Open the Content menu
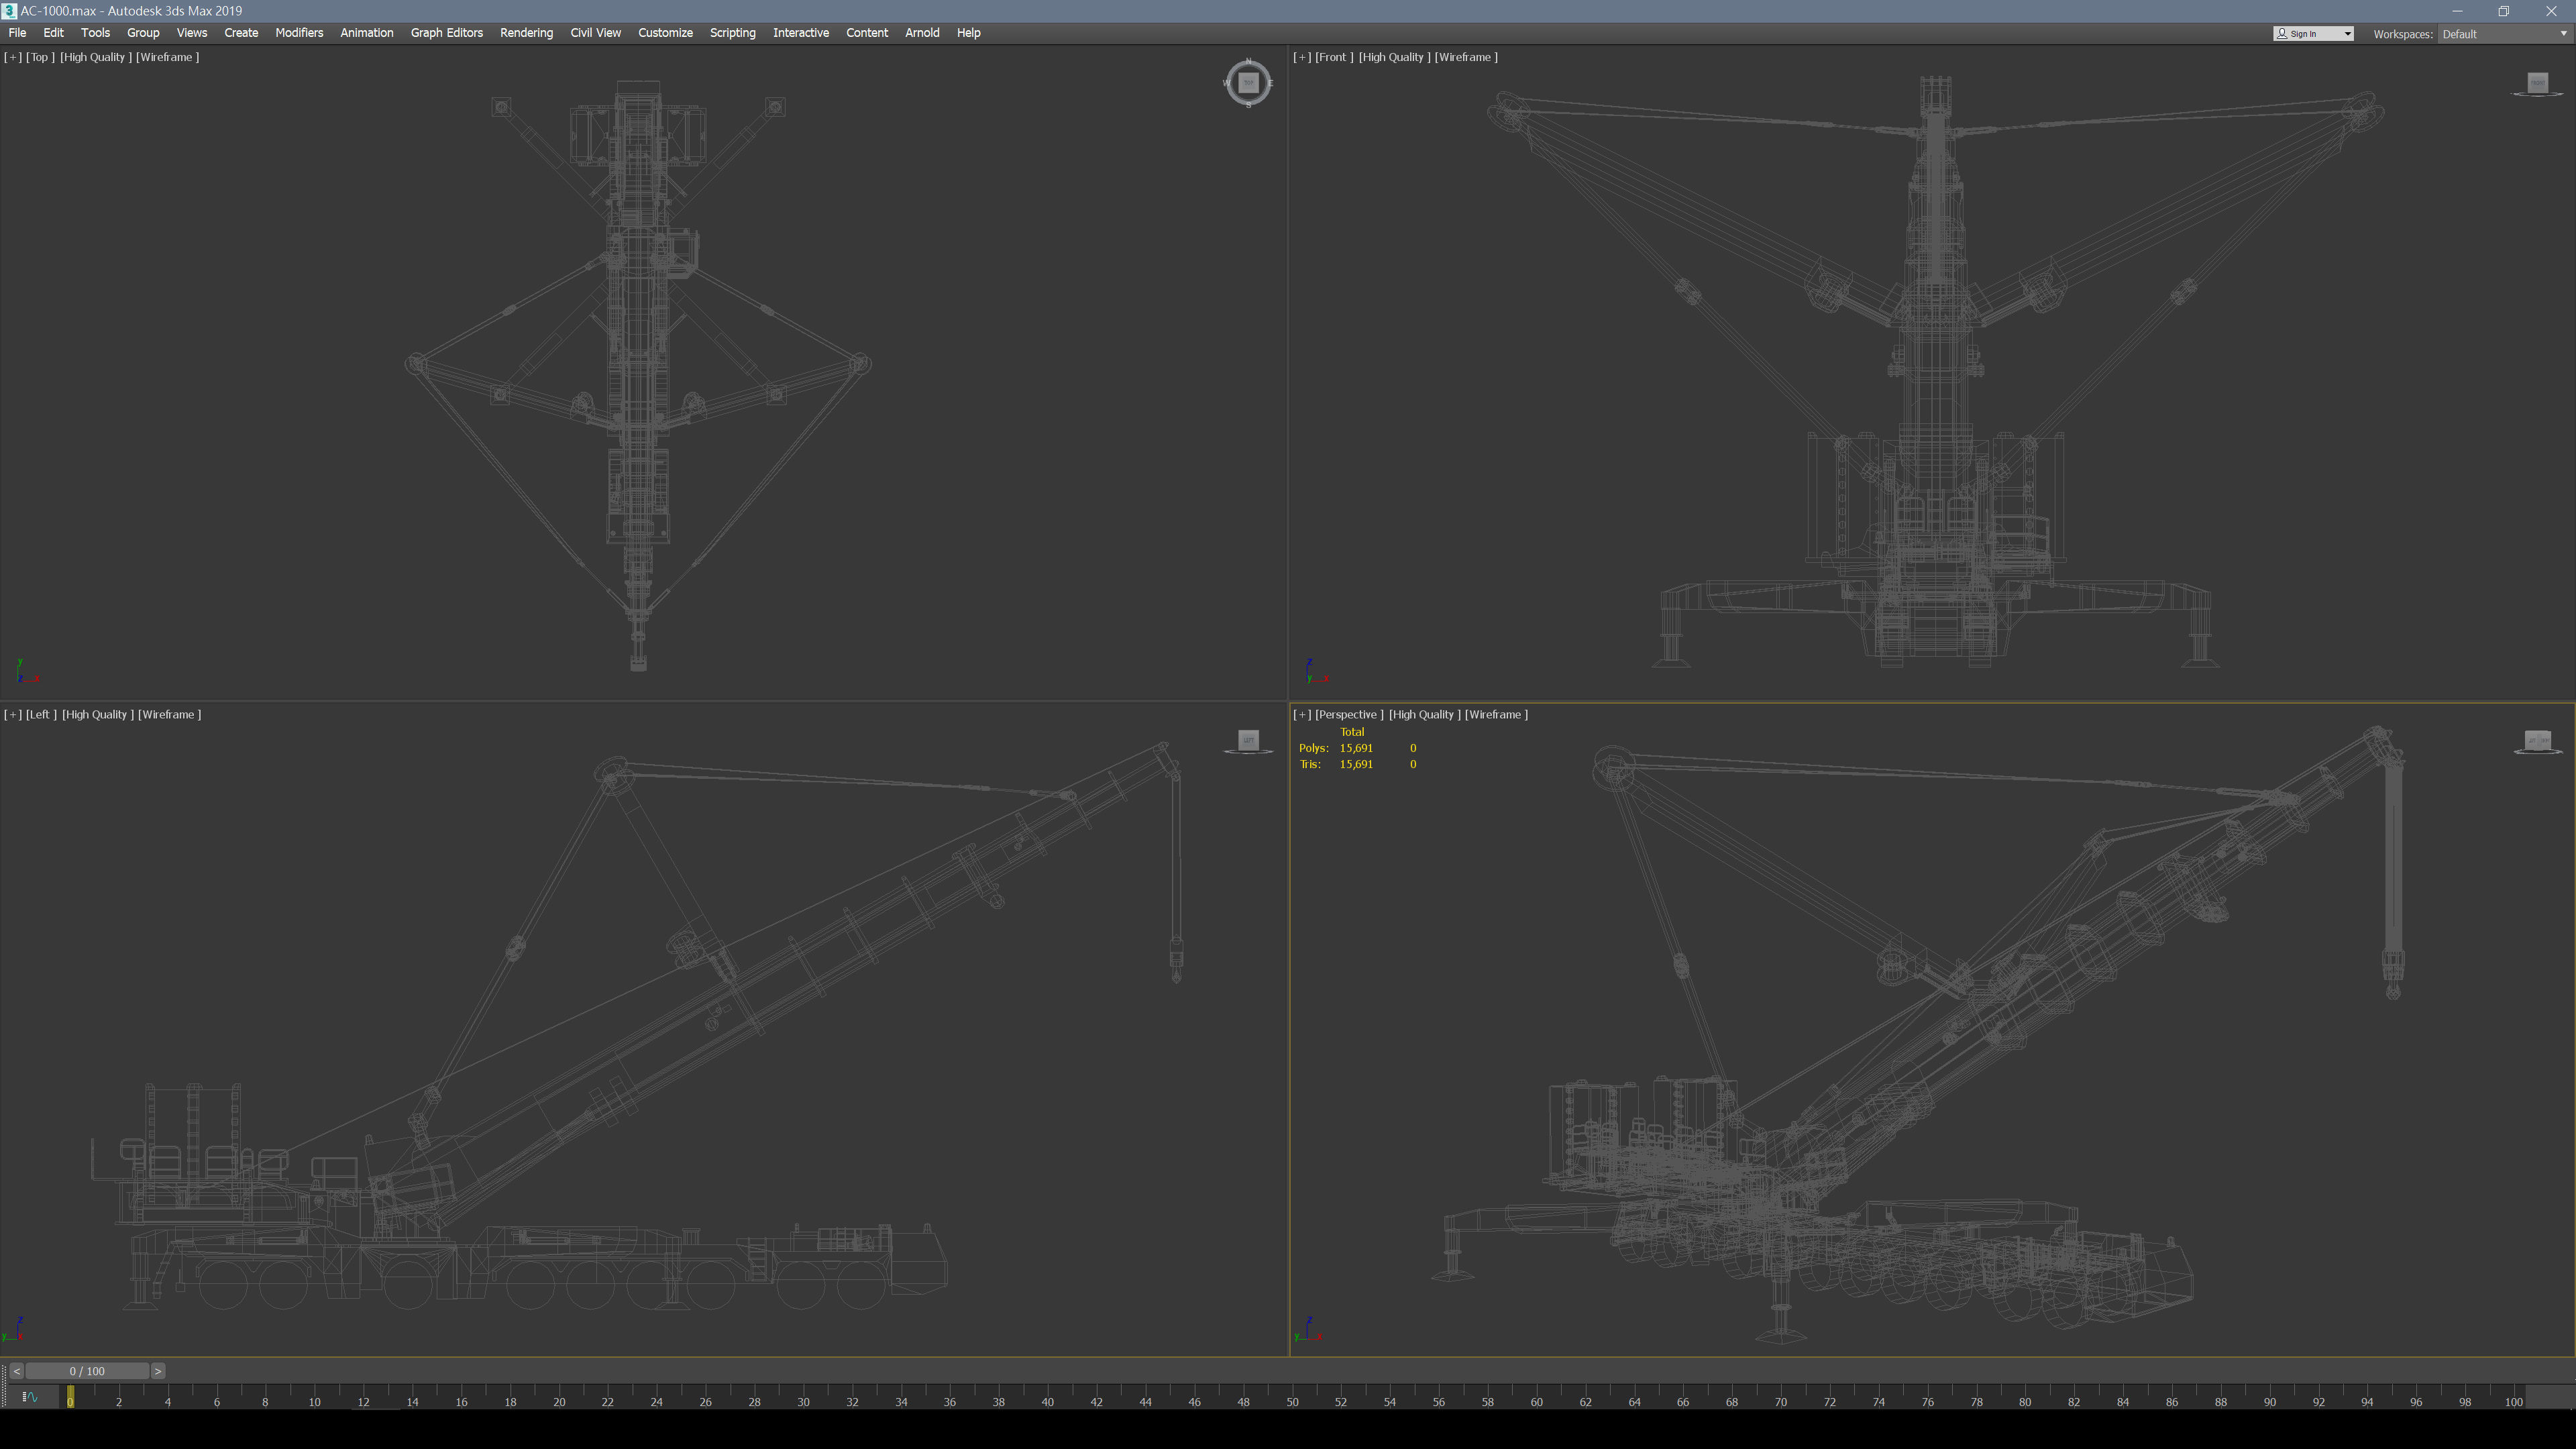Image resolution: width=2576 pixels, height=1449 pixels. pos(866,33)
